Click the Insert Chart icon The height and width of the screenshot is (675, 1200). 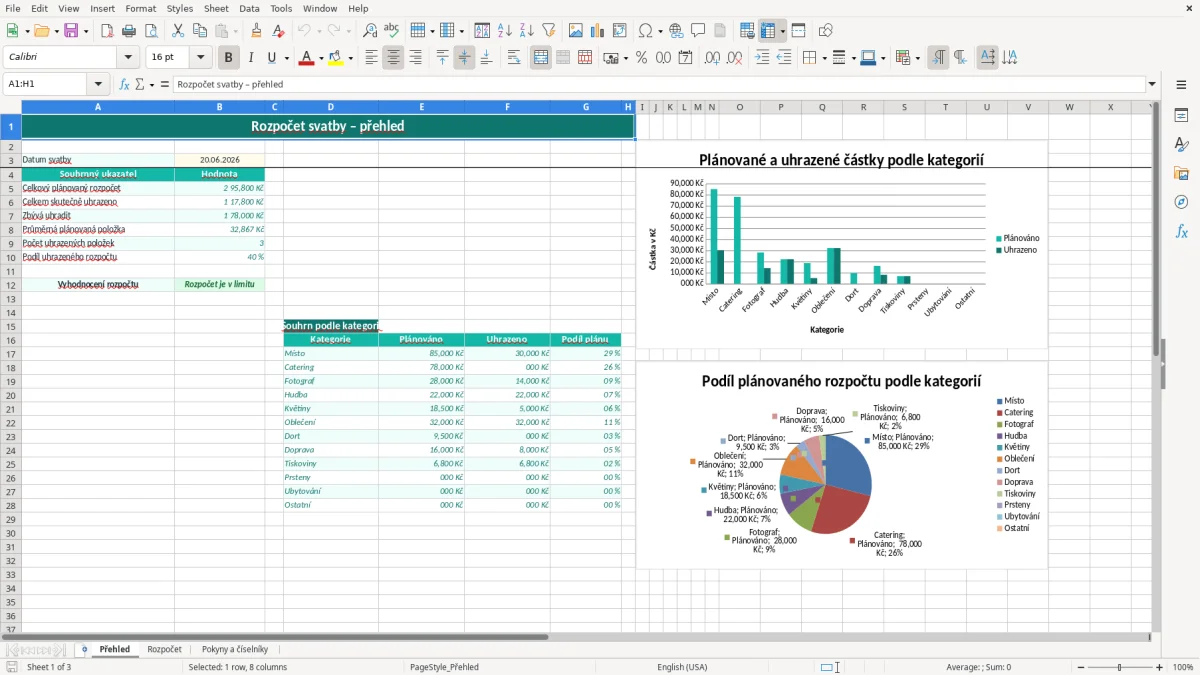598,31
